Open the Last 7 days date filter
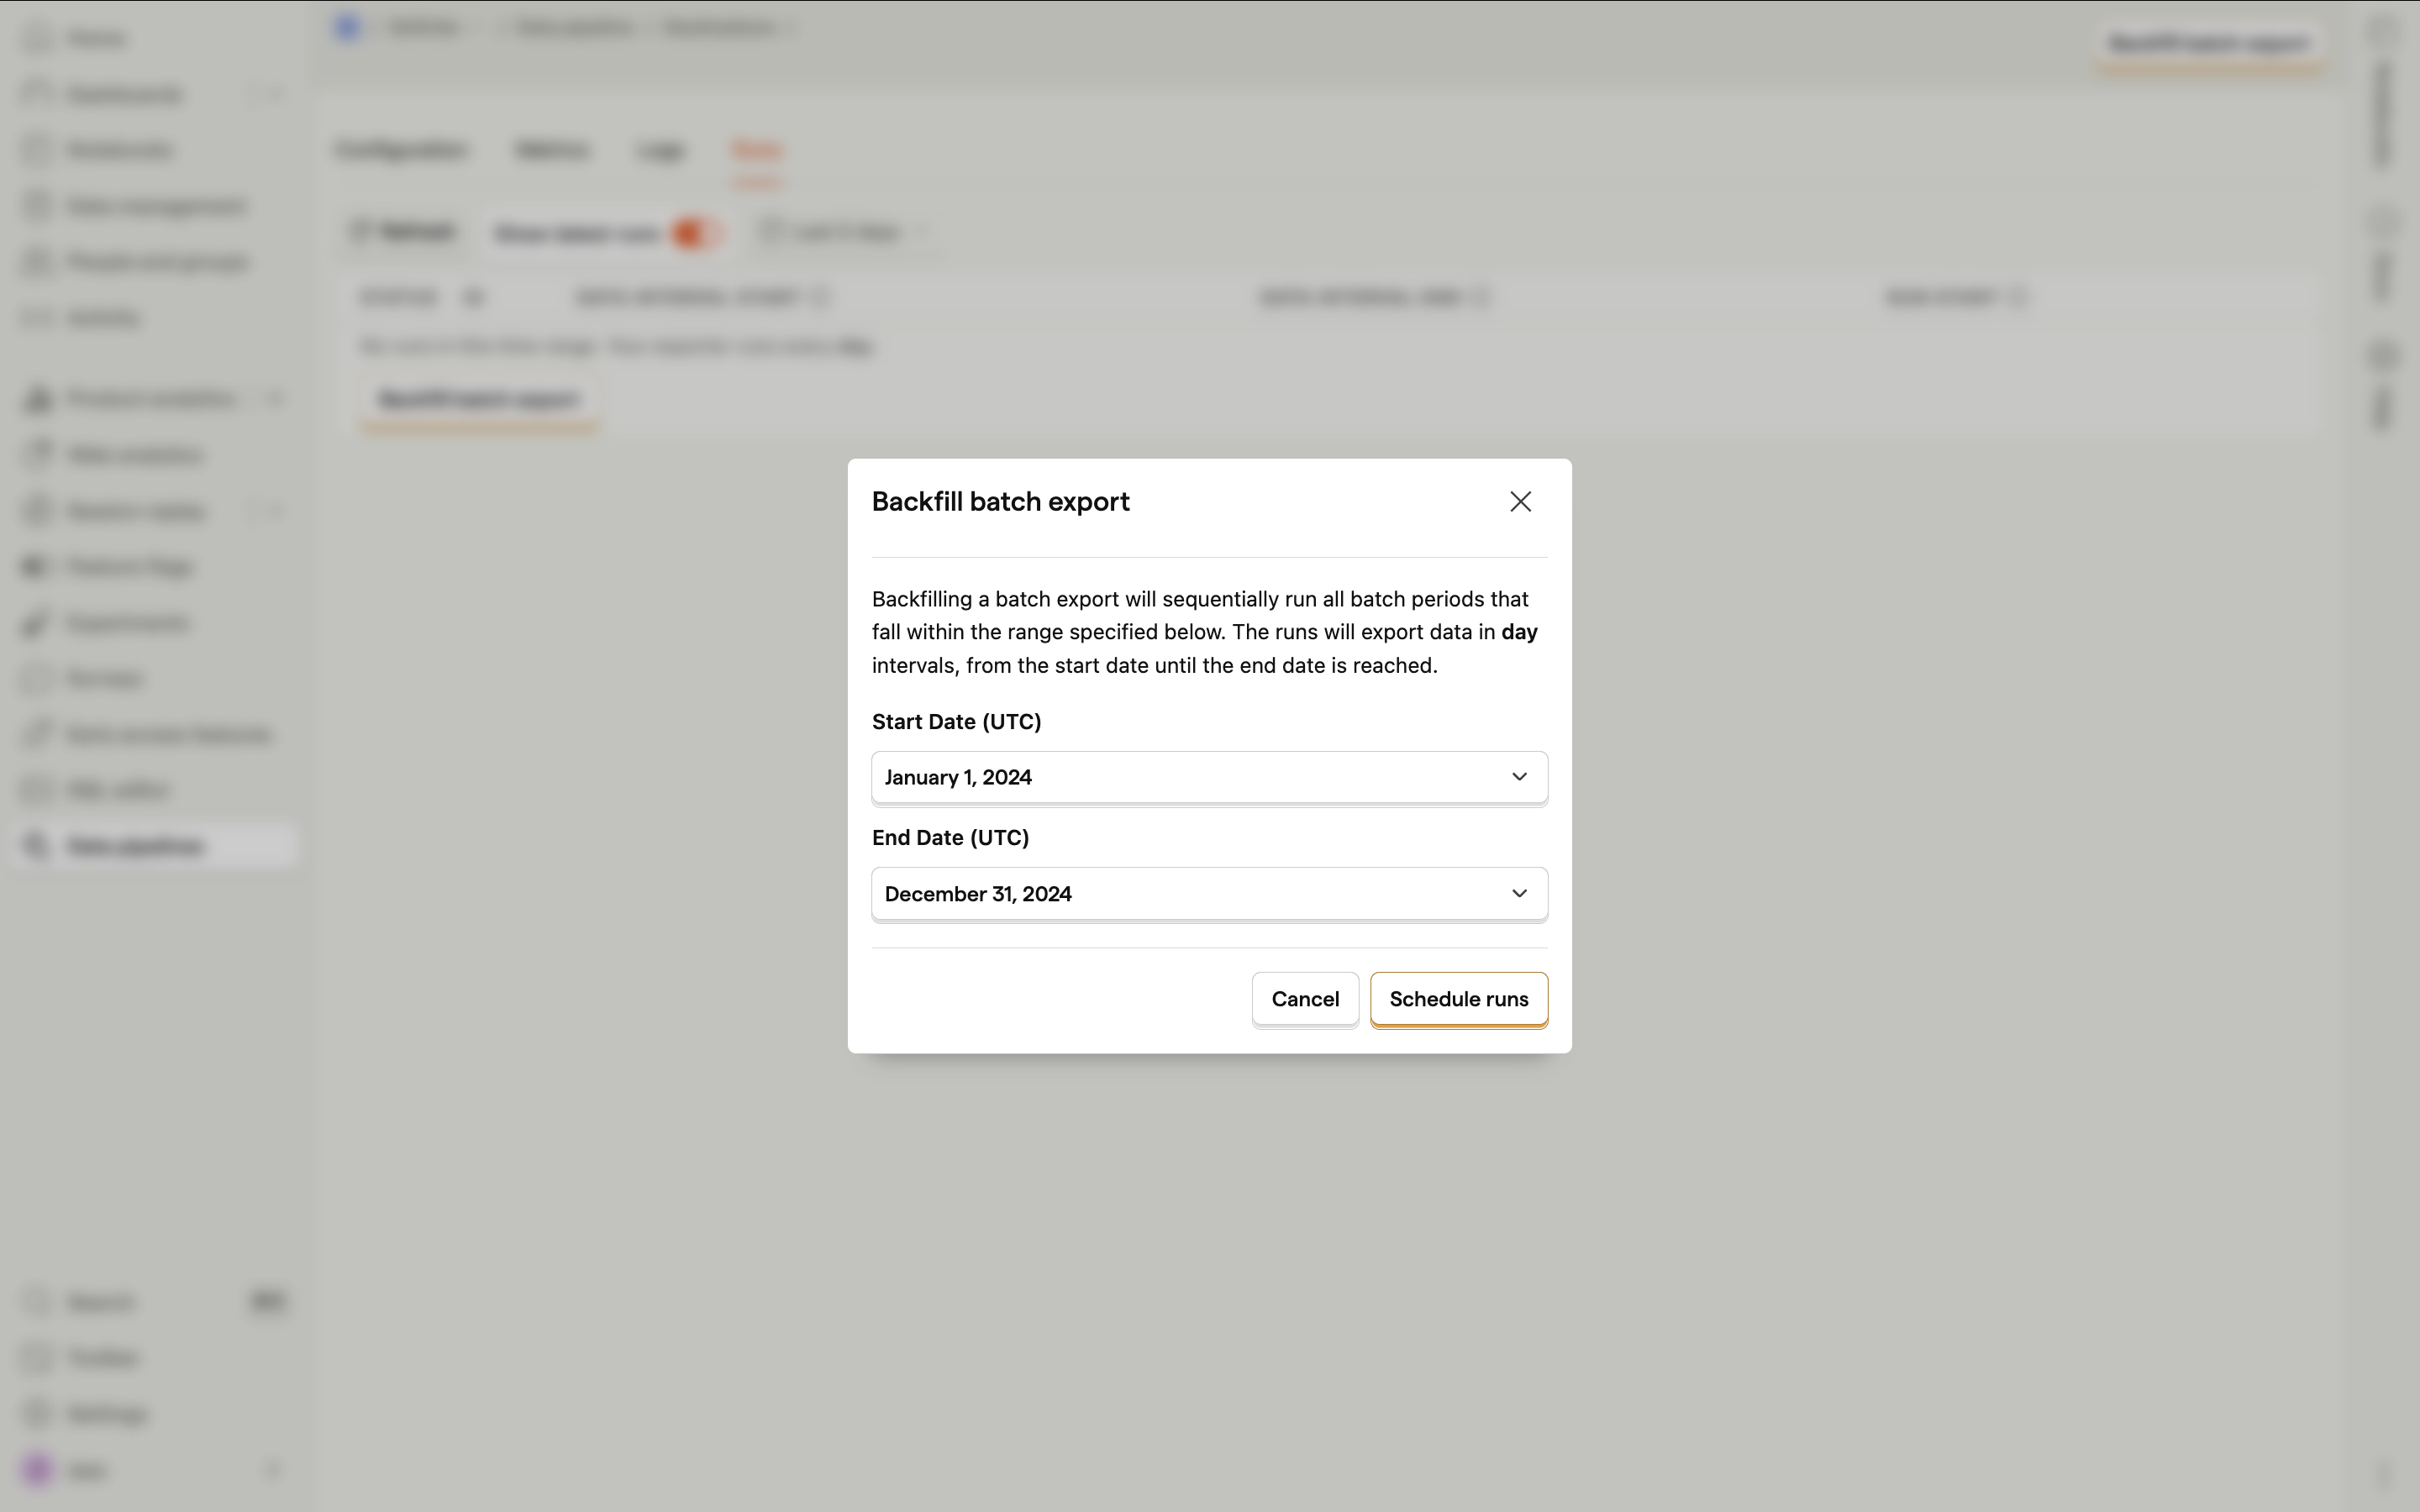This screenshot has height=1512, width=2420. [x=846, y=233]
